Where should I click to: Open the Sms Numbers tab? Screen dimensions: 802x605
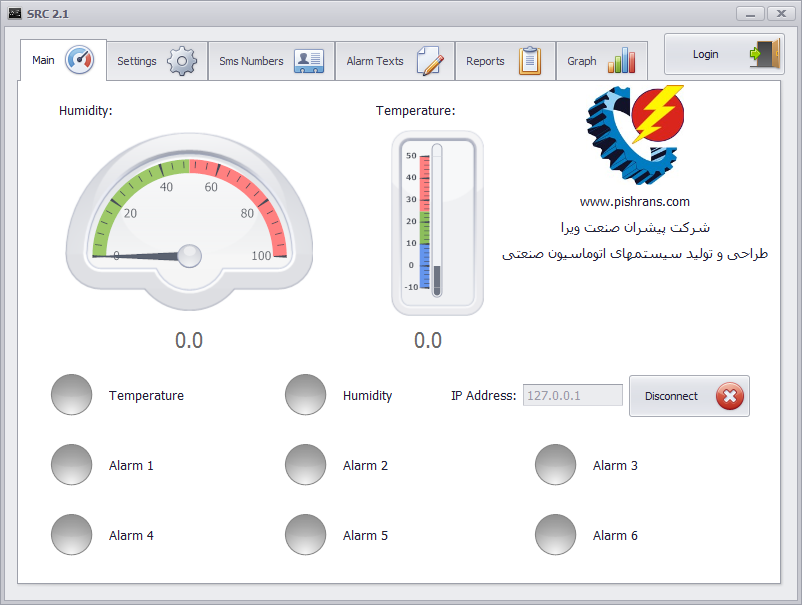point(271,61)
